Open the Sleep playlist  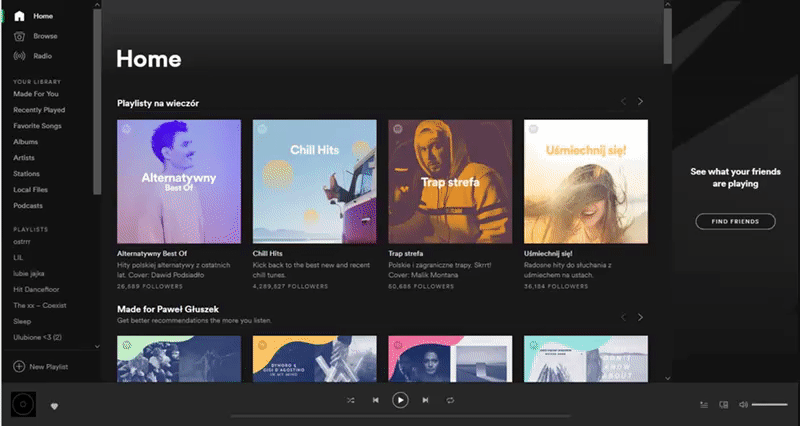[x=22, y=321]
